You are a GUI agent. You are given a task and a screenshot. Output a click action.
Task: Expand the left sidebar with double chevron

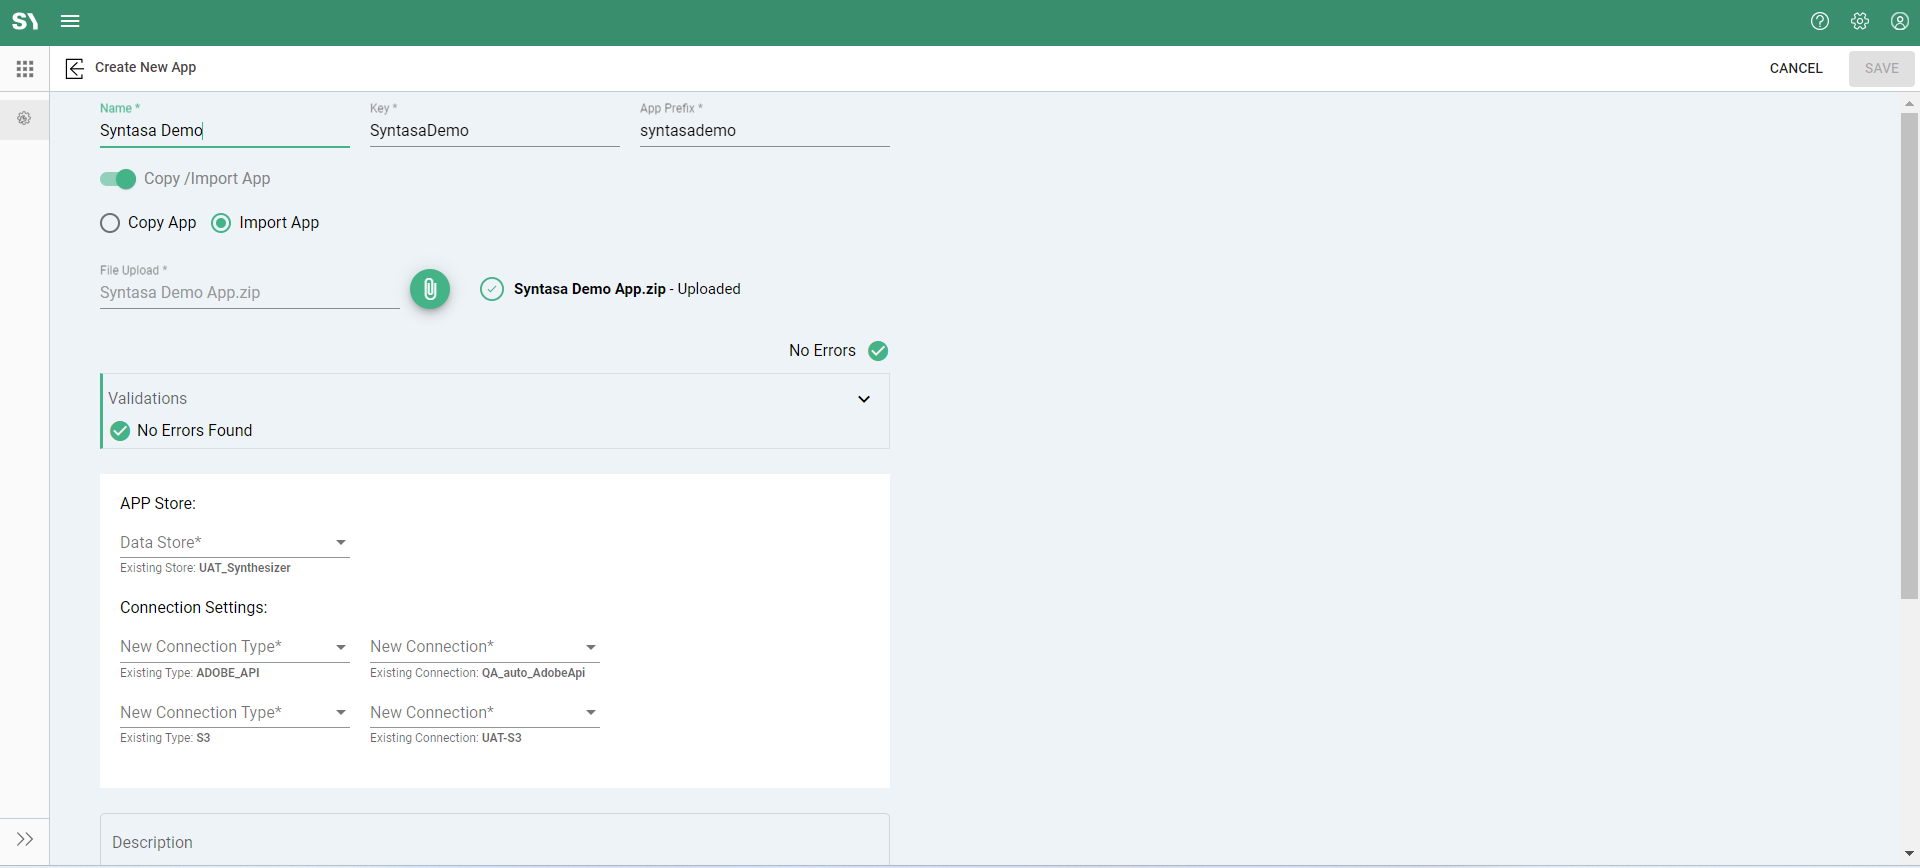pos(25,839)
